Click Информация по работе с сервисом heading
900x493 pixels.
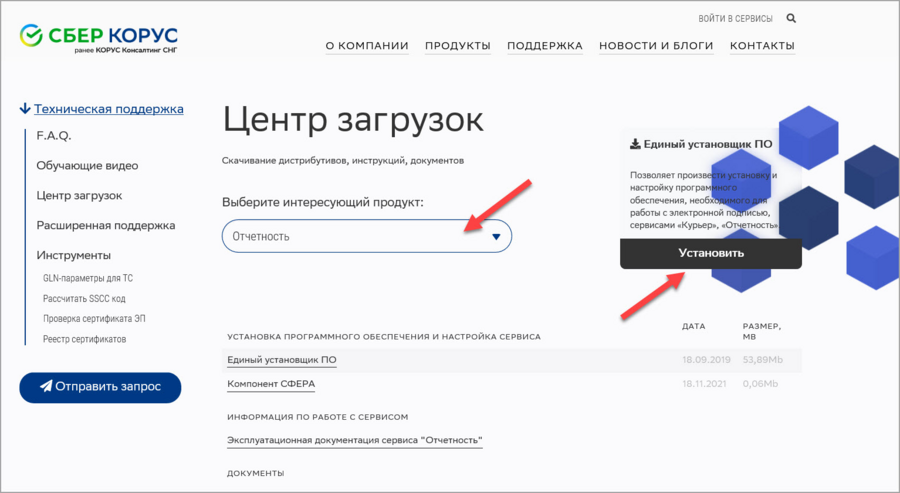[317, 417]
